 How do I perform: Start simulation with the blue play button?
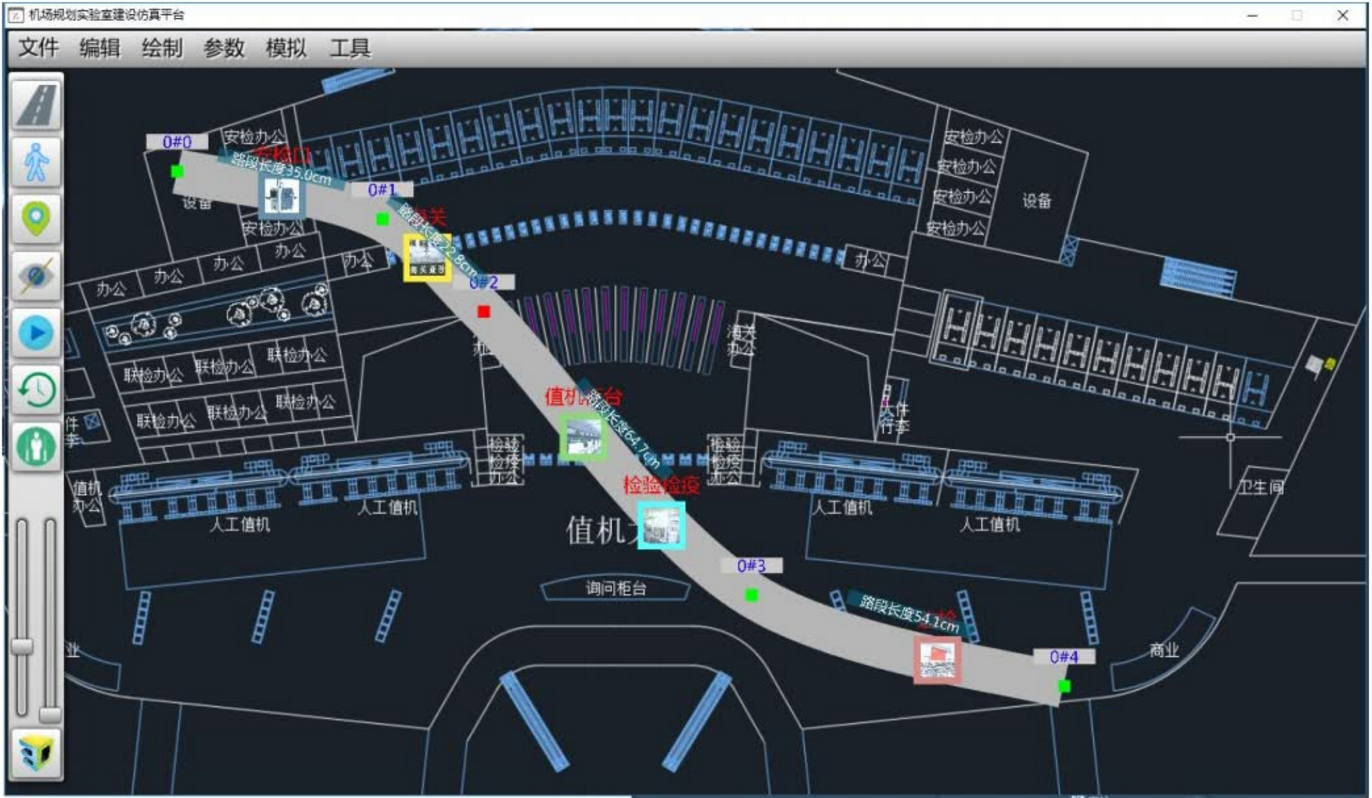click(37, 333)
